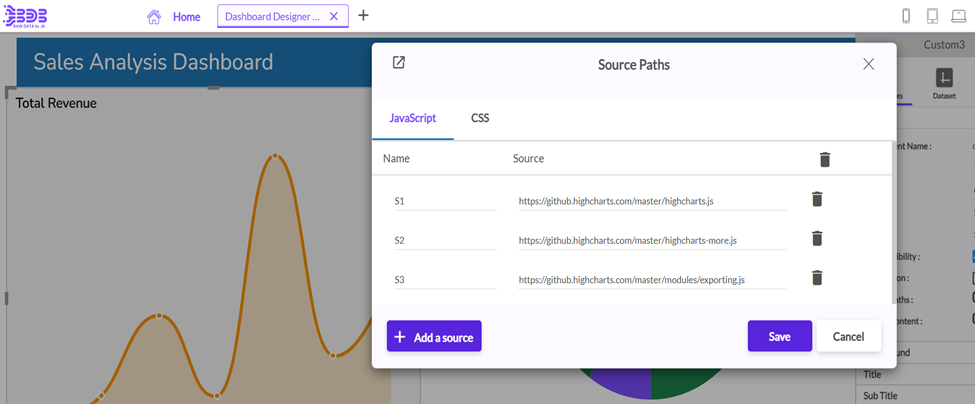Delete the S1 source row
The height and width of the screenshot is (404, 975).
tap(817, 199)
